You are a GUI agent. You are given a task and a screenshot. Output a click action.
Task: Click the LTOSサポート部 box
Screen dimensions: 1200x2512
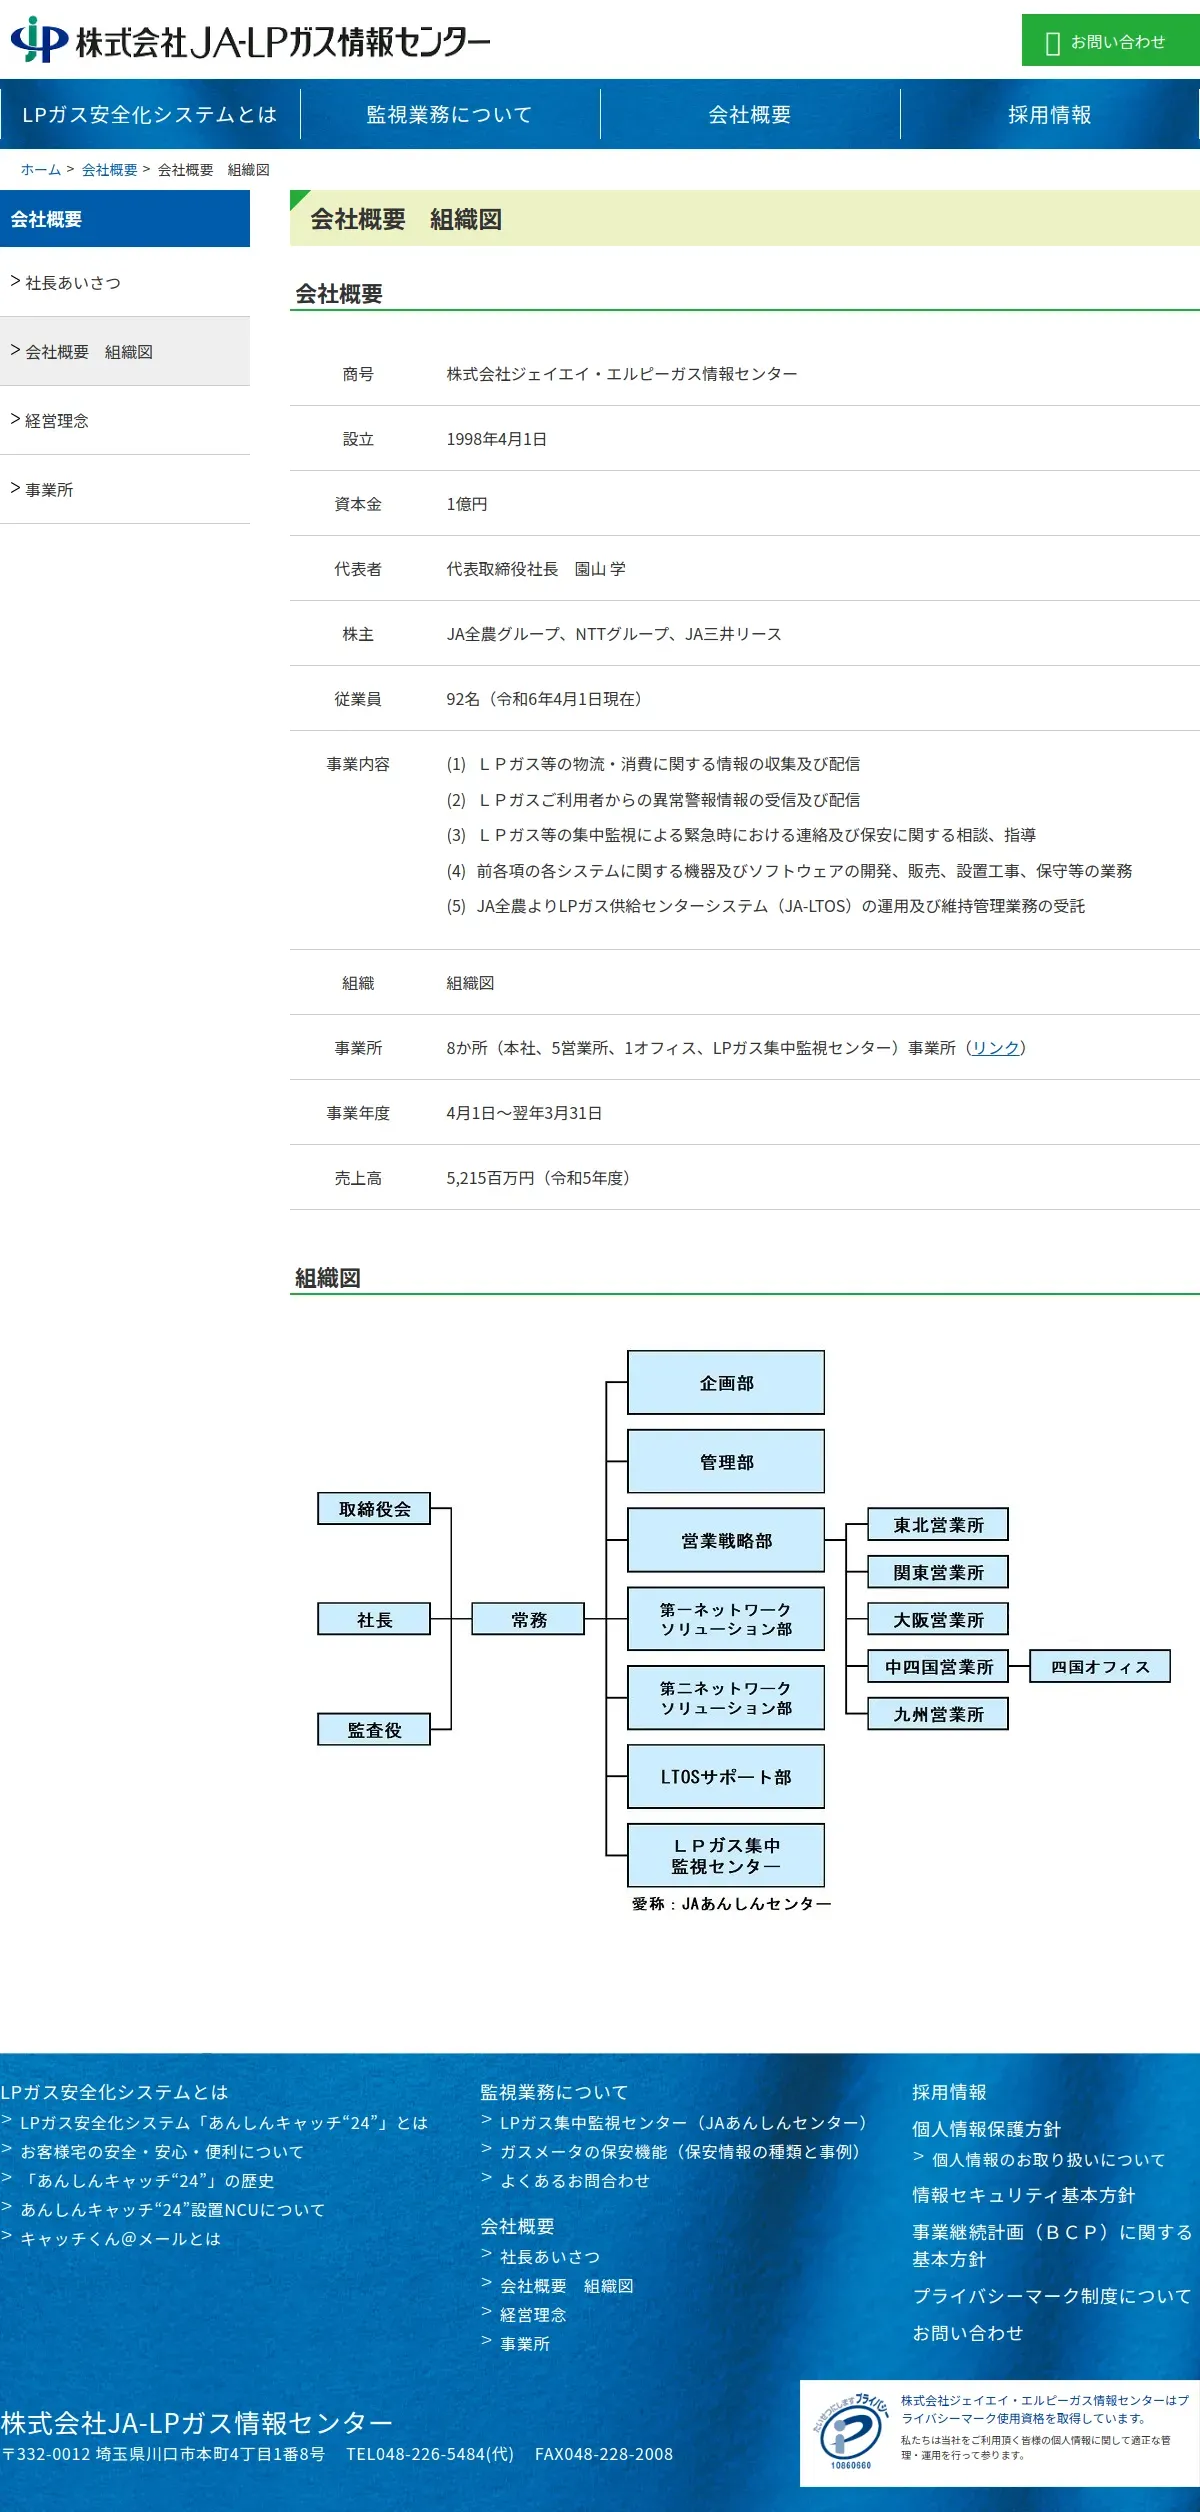pos(726,1777)
